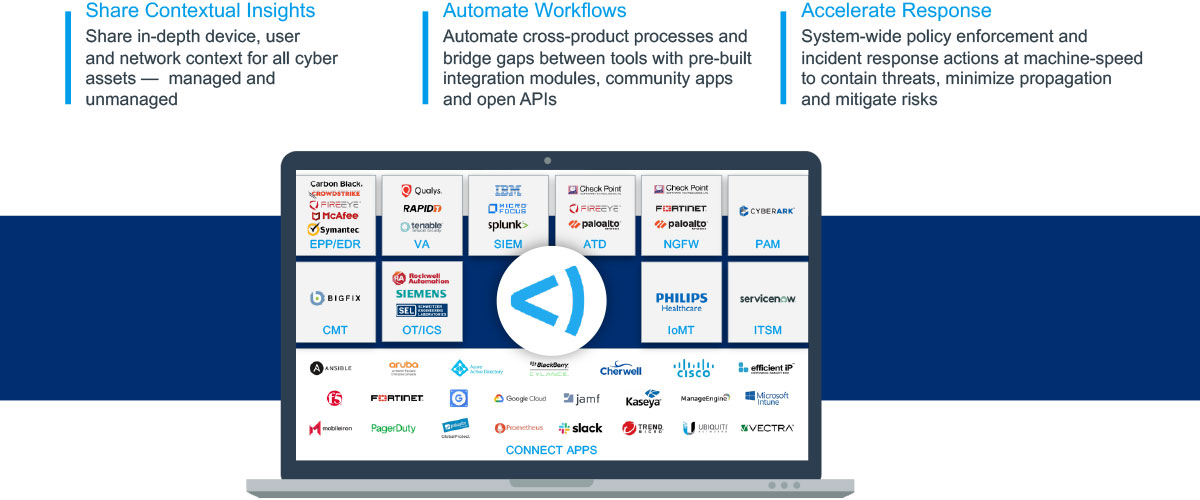Image resolution: width=1200 pixels, height=500 pixels.
Task: Click the FireEye logo in EPP/EDR tile
Action: (335, 204)
